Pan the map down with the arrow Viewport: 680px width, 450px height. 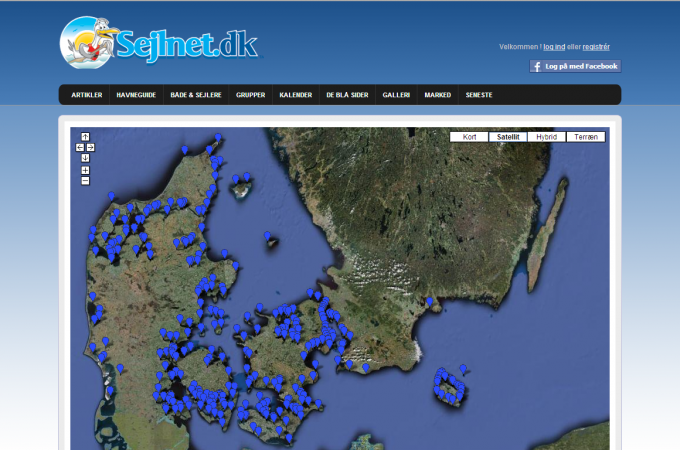85,158
